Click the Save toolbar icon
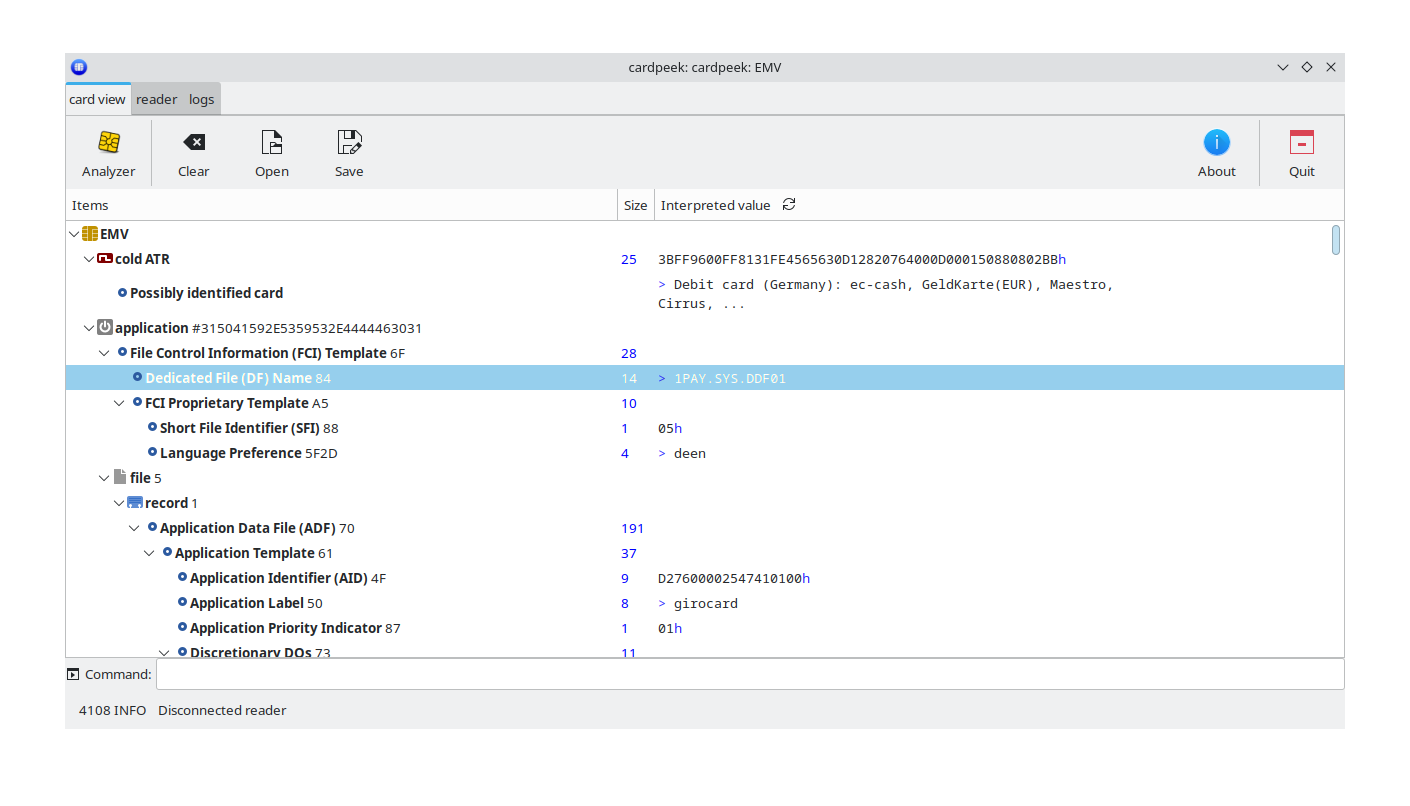Image resolution: width=1410 pixels, height=806 pixels. (349, 142)
